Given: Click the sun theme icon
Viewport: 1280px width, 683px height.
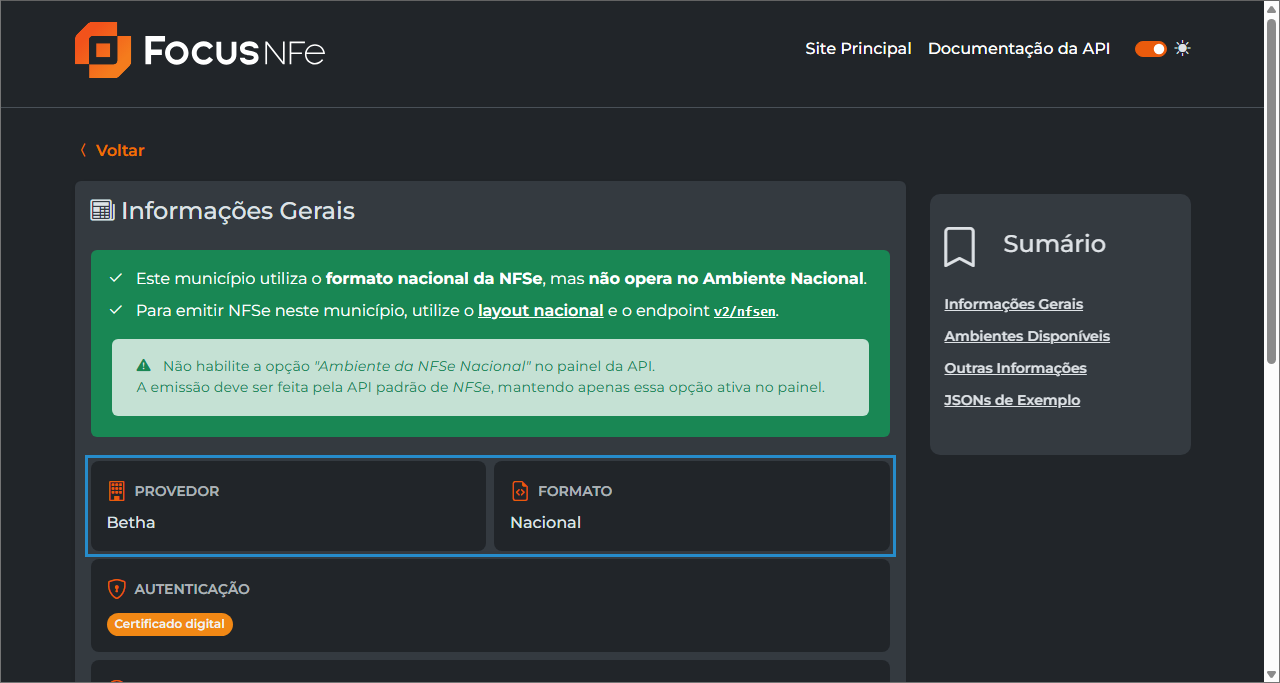Looking at the screenshot, I should click(1183, 48).
